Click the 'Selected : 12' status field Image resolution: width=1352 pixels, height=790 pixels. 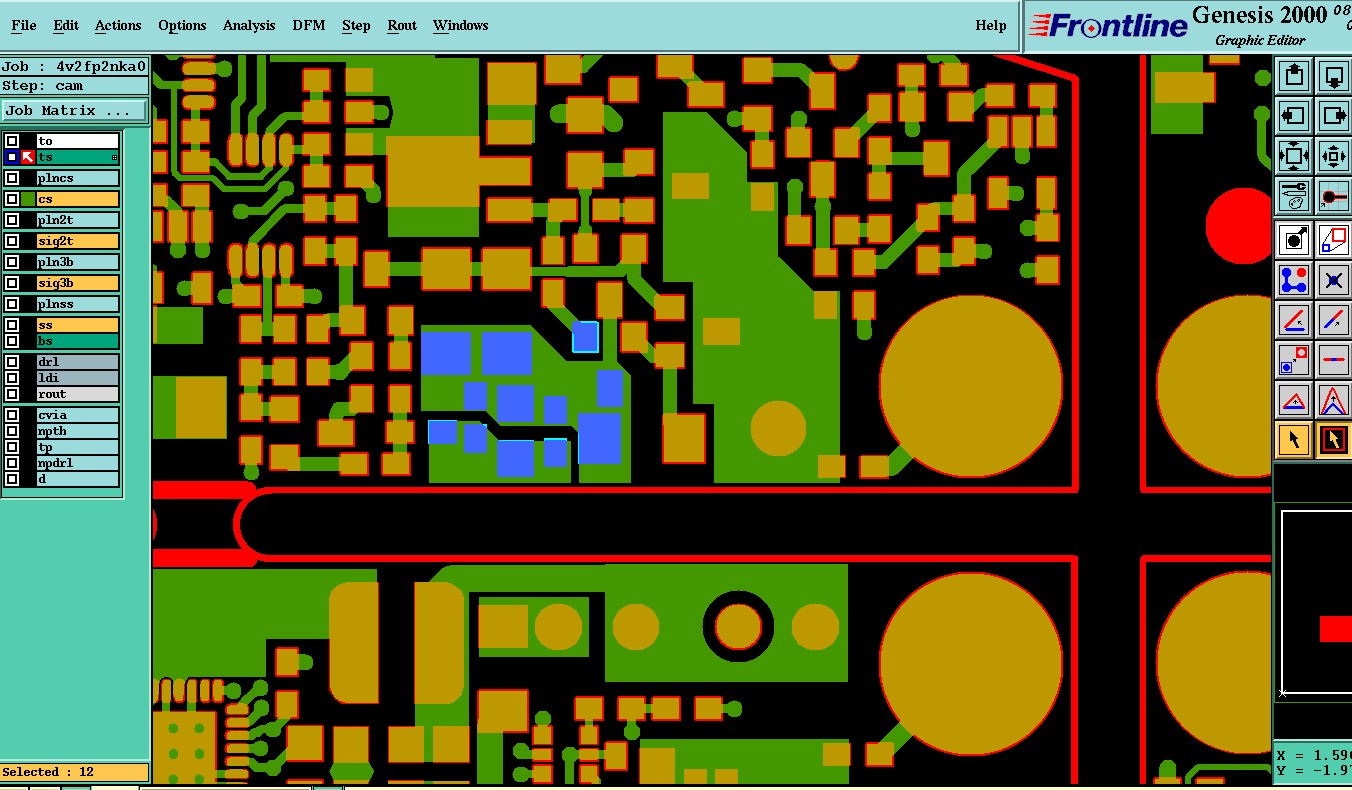tap(75, 772)
